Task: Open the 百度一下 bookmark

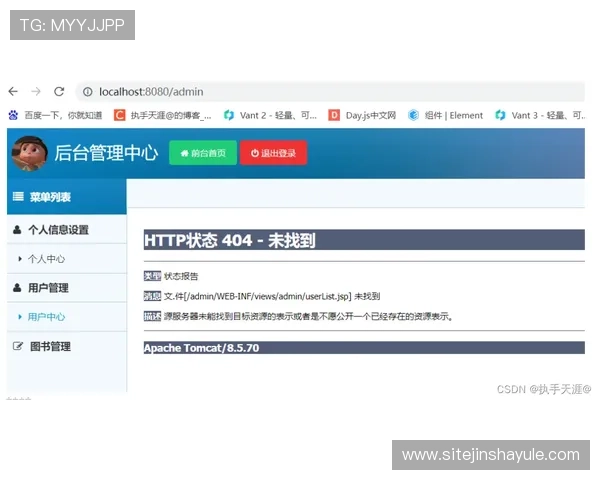Action: tap(55, 115)
